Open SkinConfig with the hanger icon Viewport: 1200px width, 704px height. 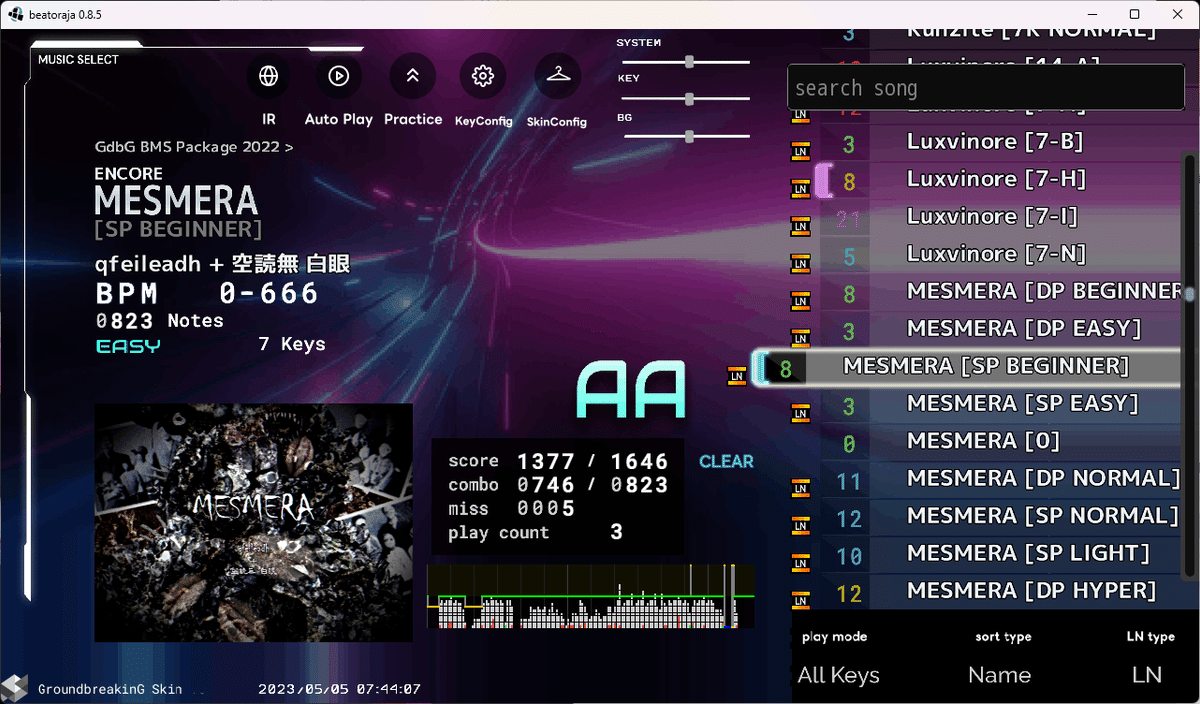pyautogui.click(x=558, y=75)
